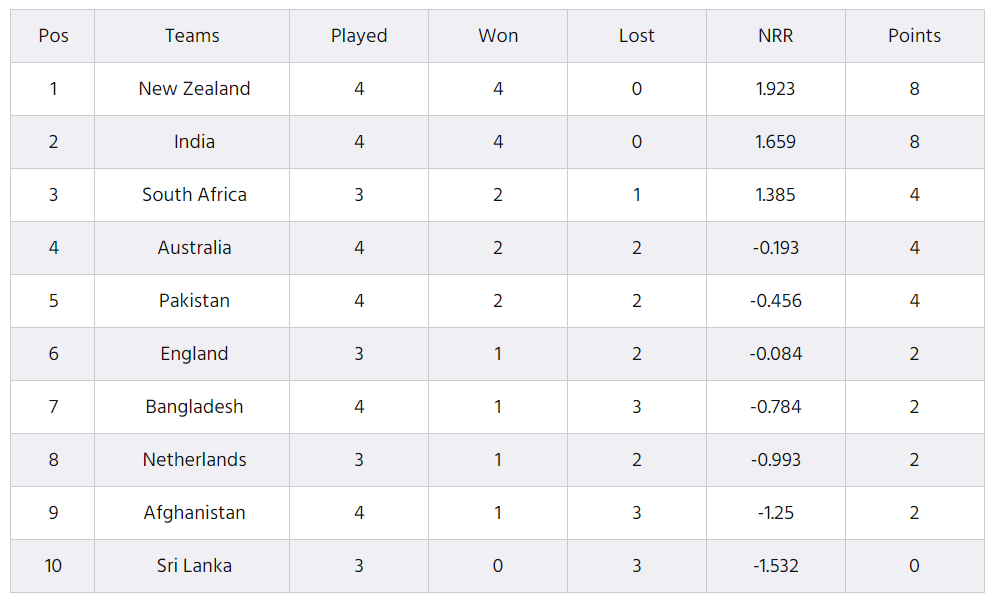
Task: Select Sri Lanka in the last row
Action: [x=194, y=566]
